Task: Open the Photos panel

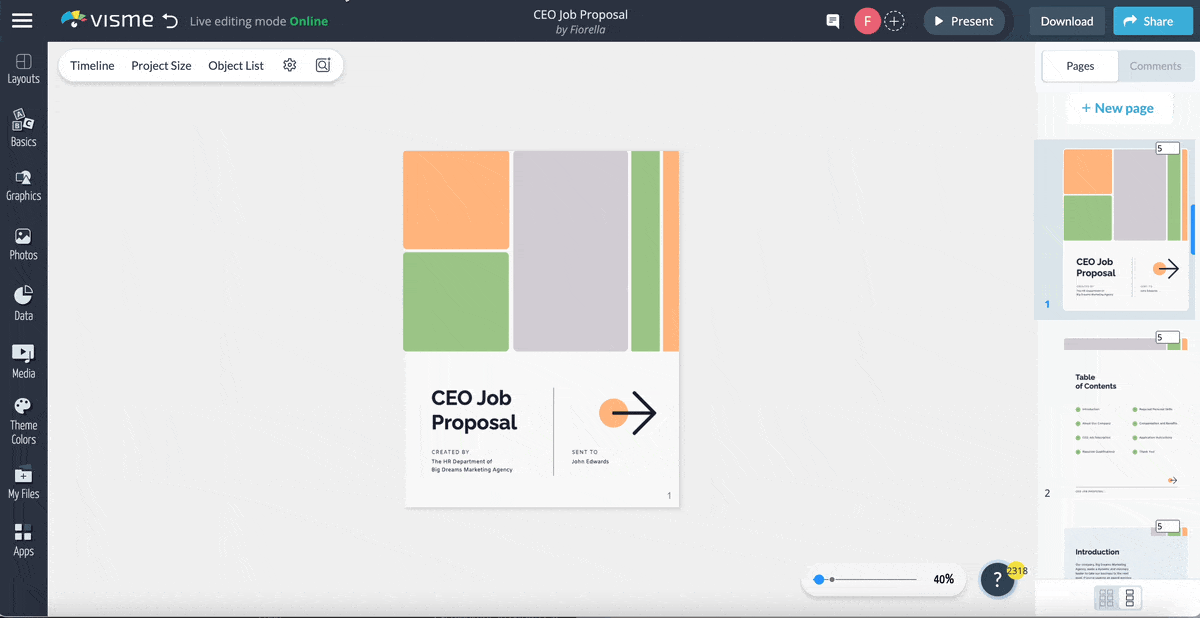Action: coord(22,244)
